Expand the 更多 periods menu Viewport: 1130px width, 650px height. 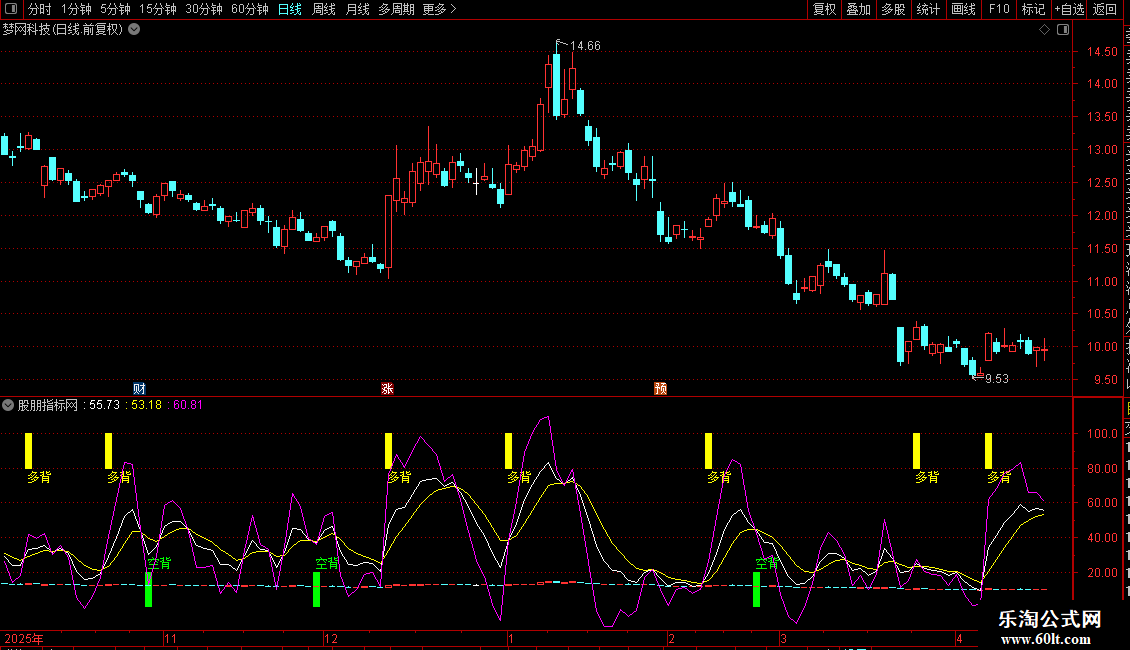439,9
